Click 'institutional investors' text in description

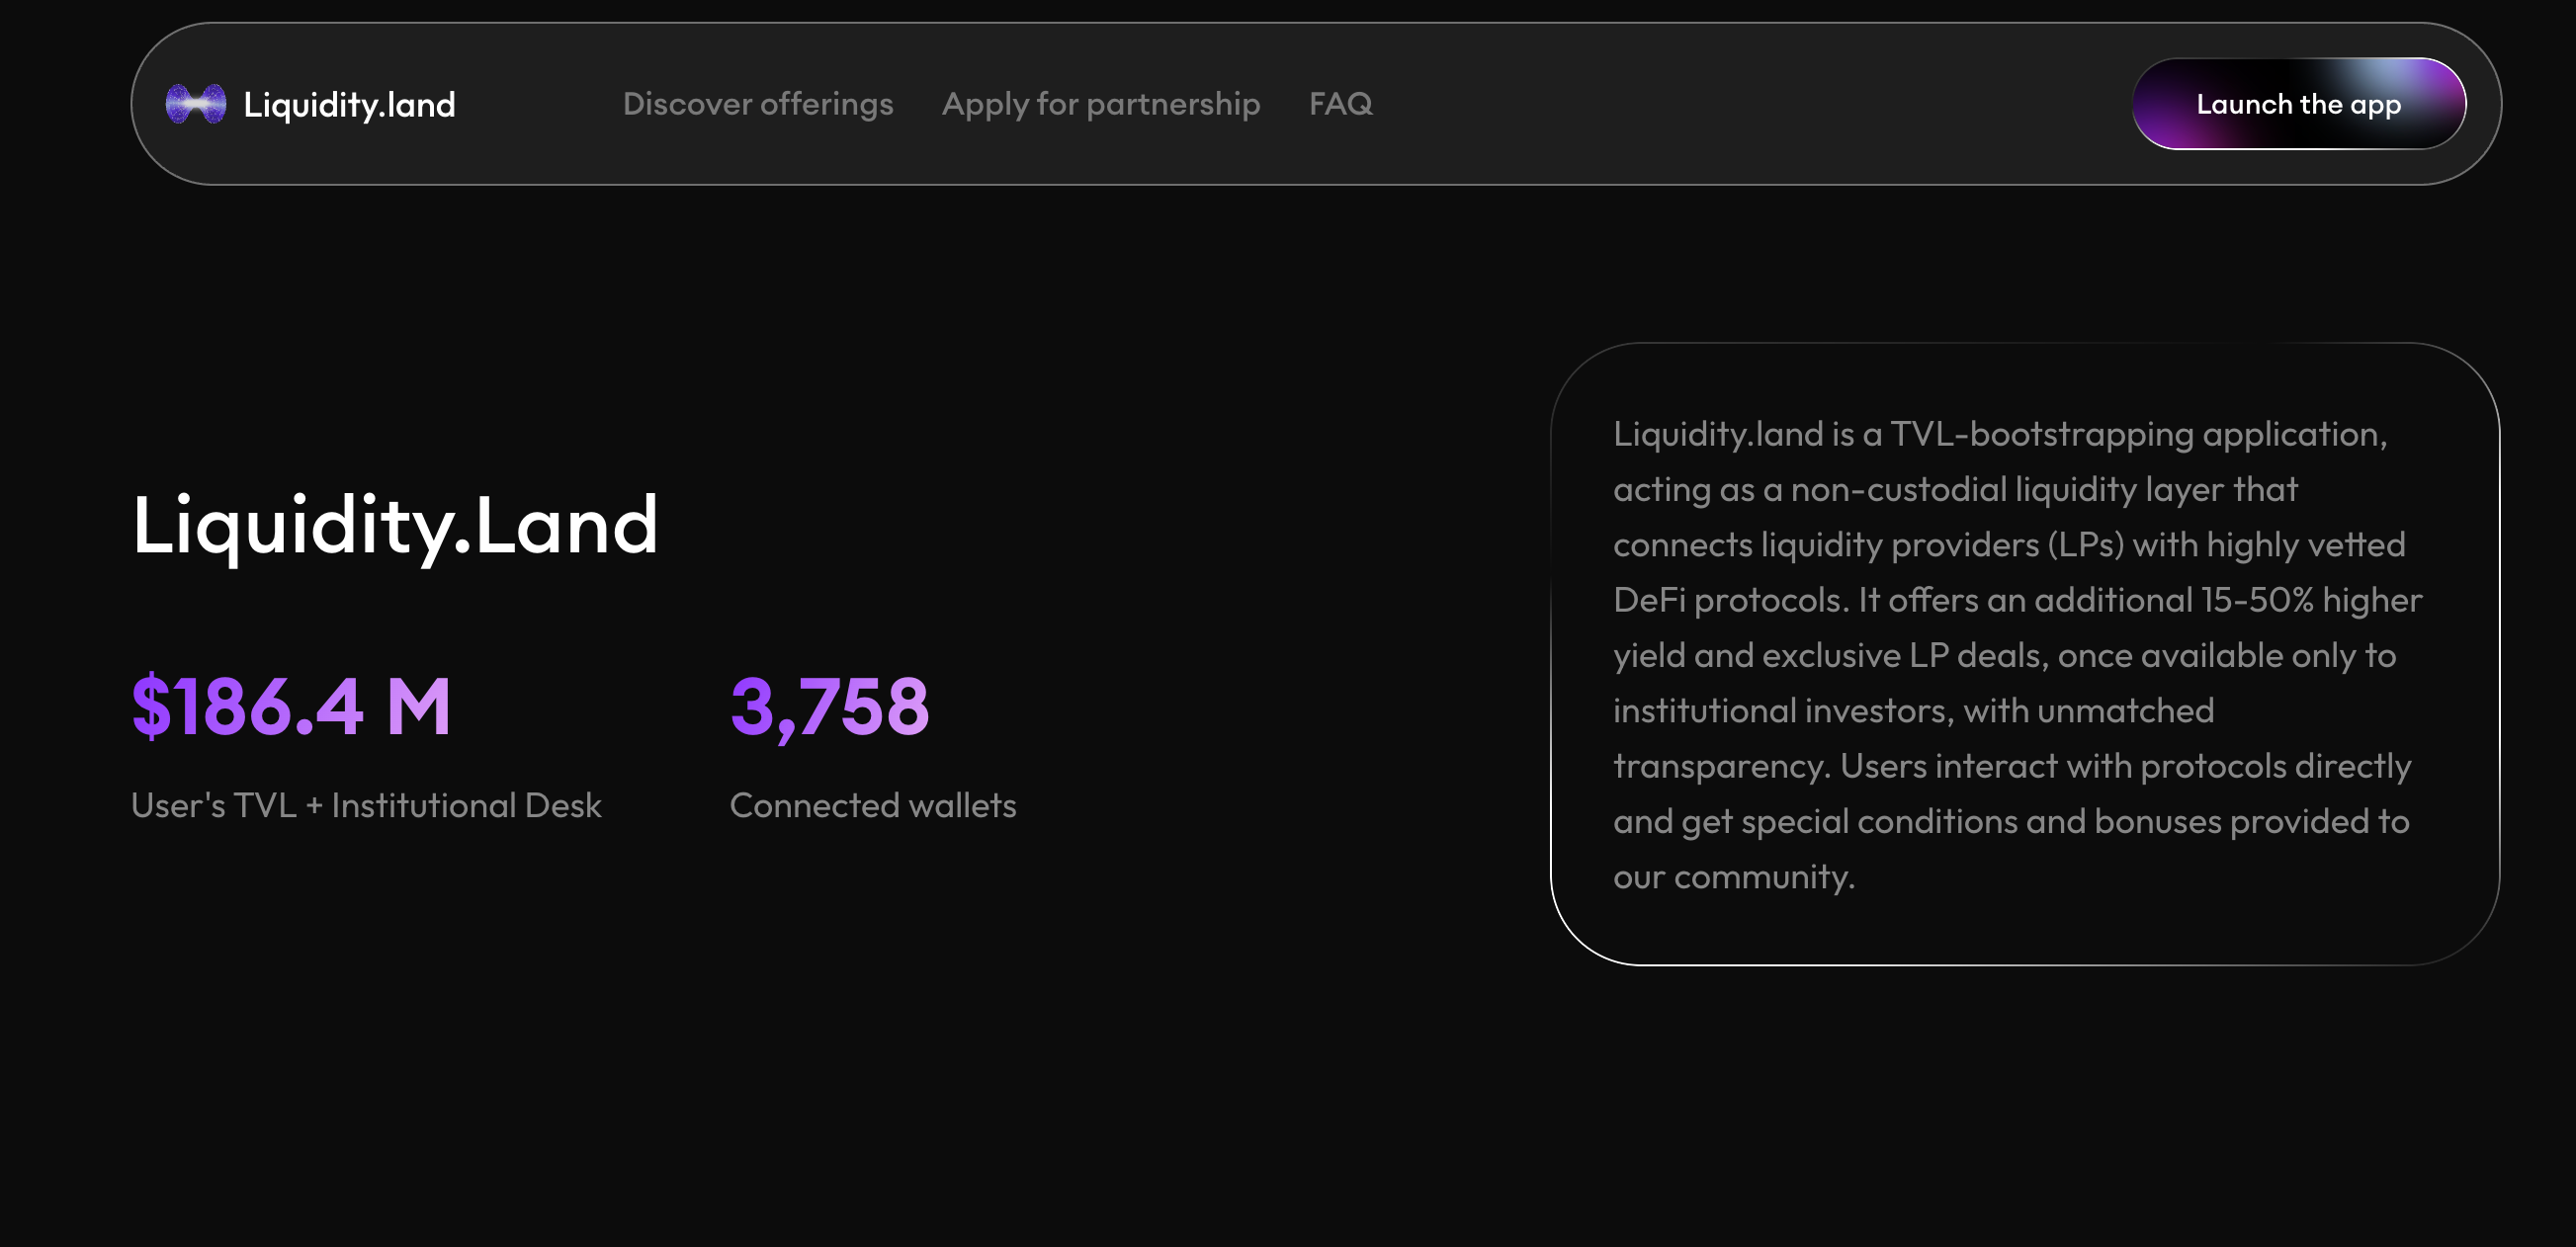[1782, 711]
